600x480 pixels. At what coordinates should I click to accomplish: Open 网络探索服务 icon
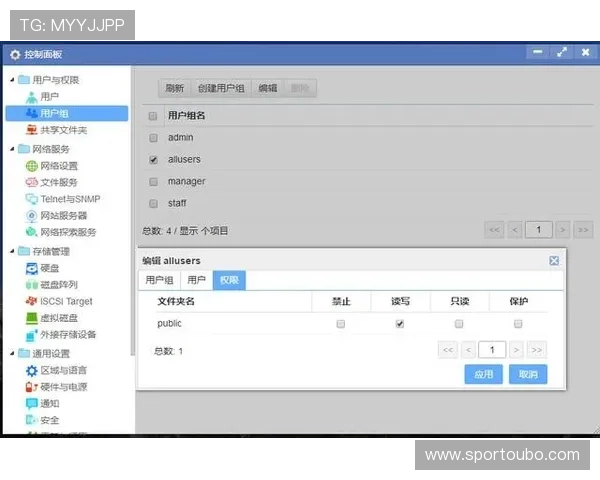click(31, 232)
